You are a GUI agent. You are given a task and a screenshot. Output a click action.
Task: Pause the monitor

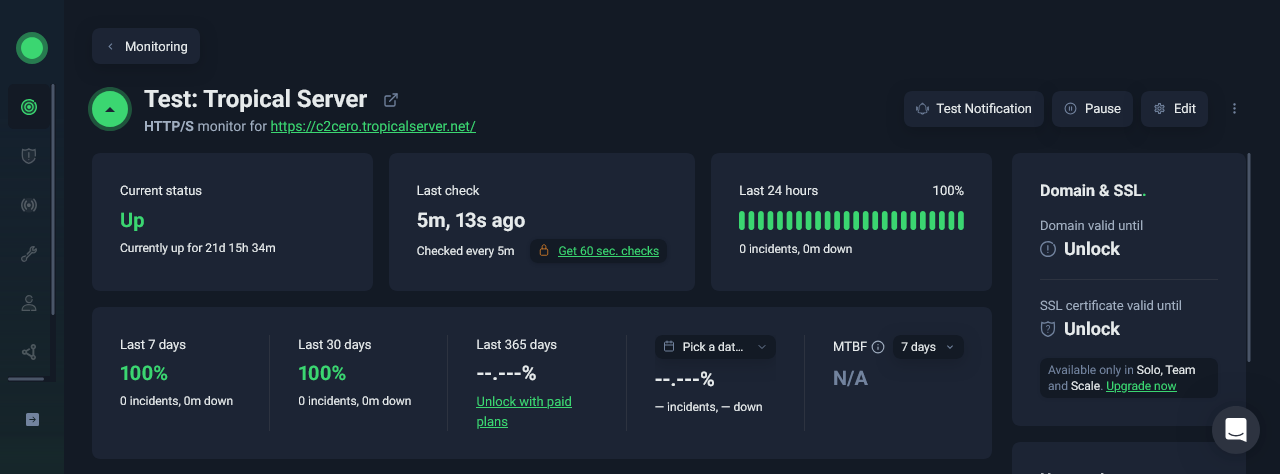[1092, 109]
